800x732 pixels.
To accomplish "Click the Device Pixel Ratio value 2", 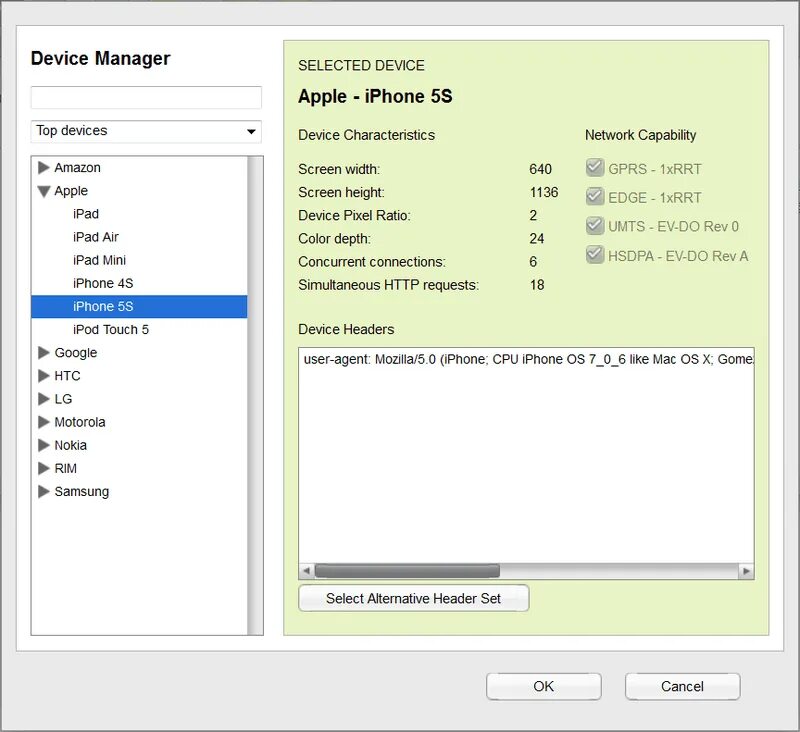I will coord(533,215).
